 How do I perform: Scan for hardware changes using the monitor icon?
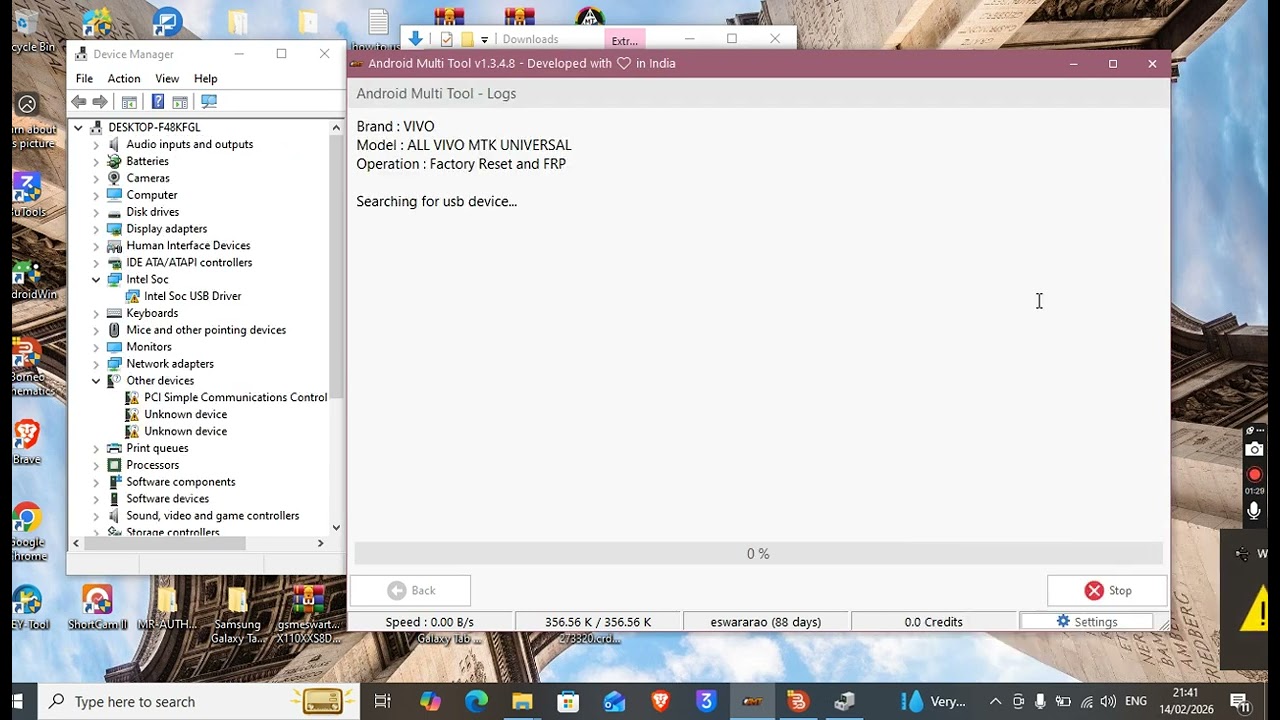click(209, 102)
